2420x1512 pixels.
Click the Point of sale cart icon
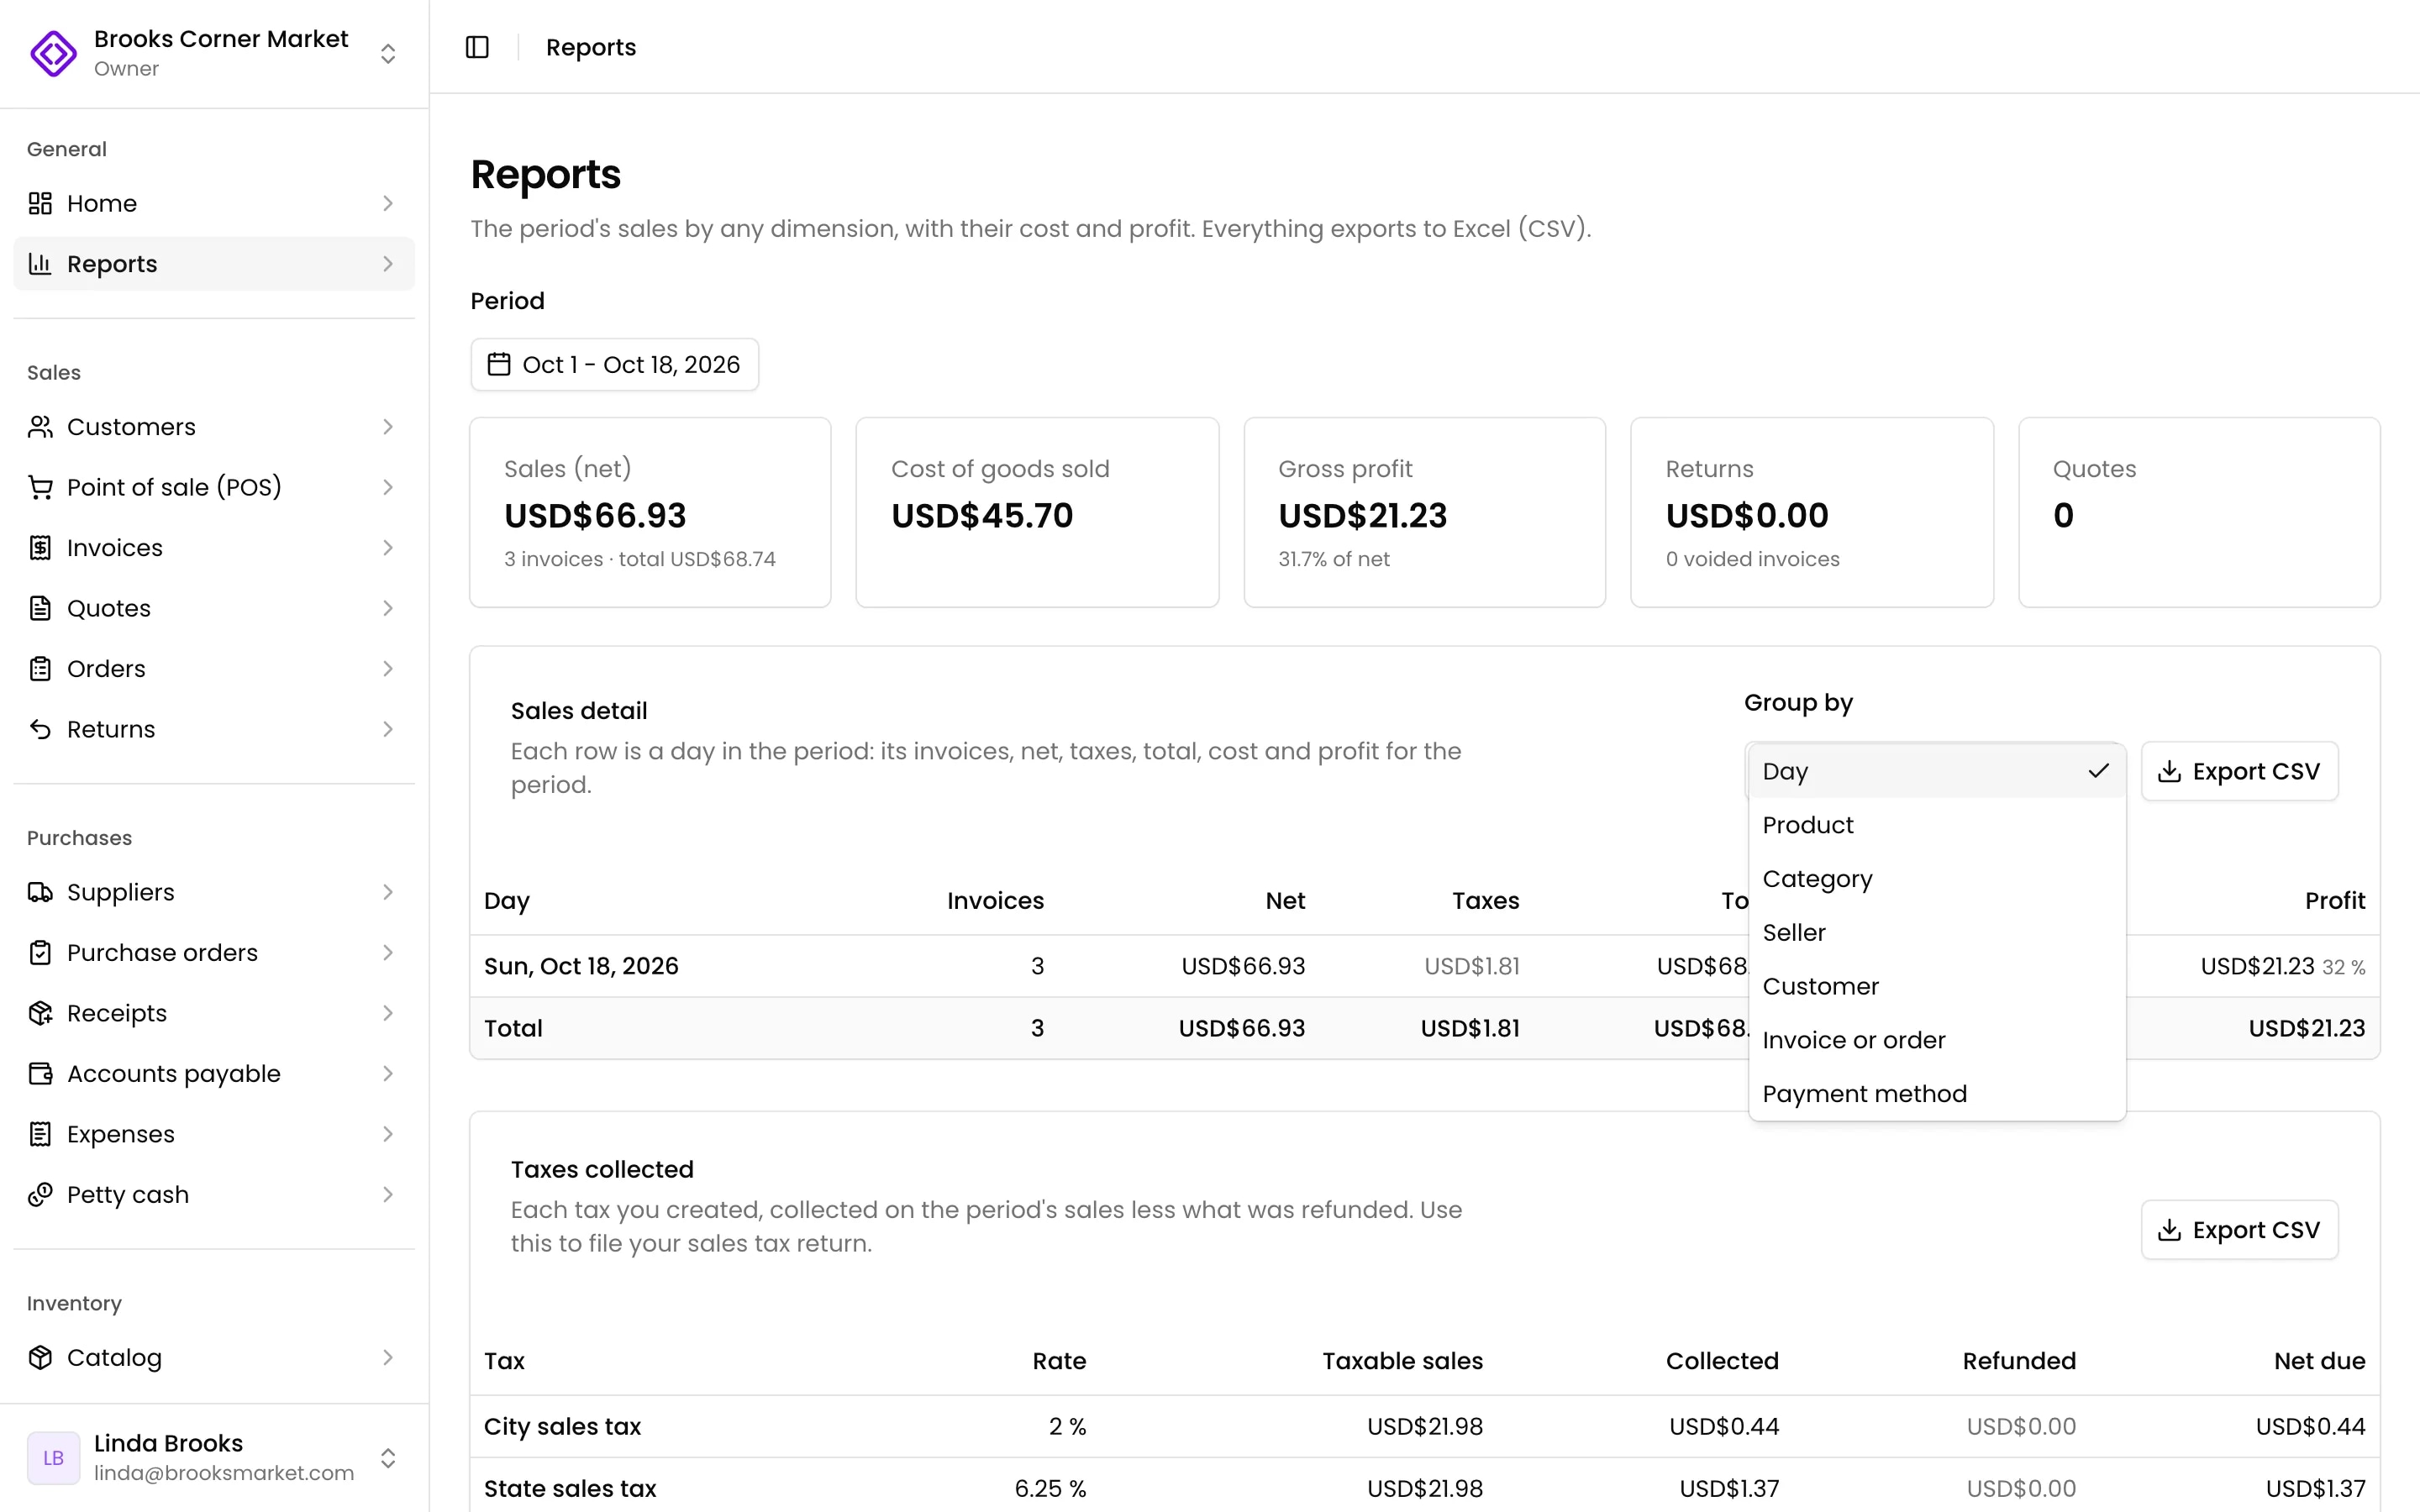[40, 487]
